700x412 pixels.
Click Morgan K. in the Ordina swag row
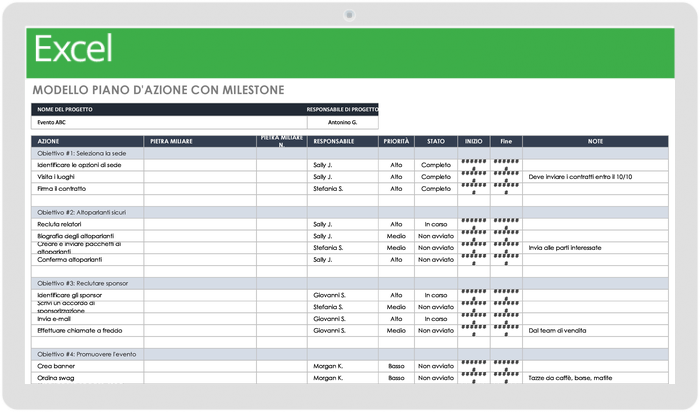pyautogui.click(x=328, y=378)
